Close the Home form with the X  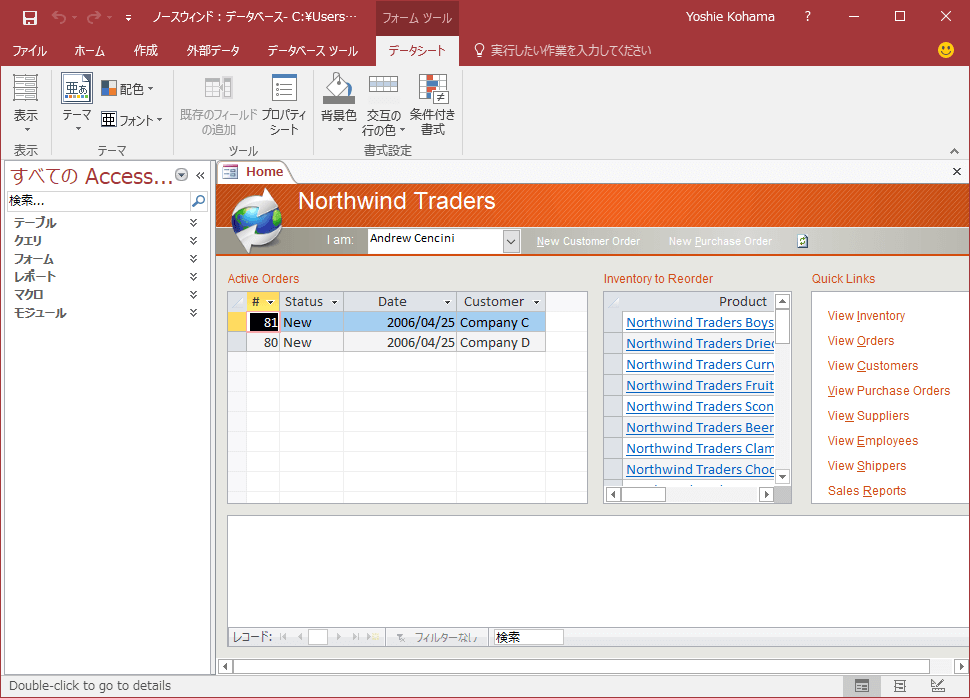click(956, 172)
